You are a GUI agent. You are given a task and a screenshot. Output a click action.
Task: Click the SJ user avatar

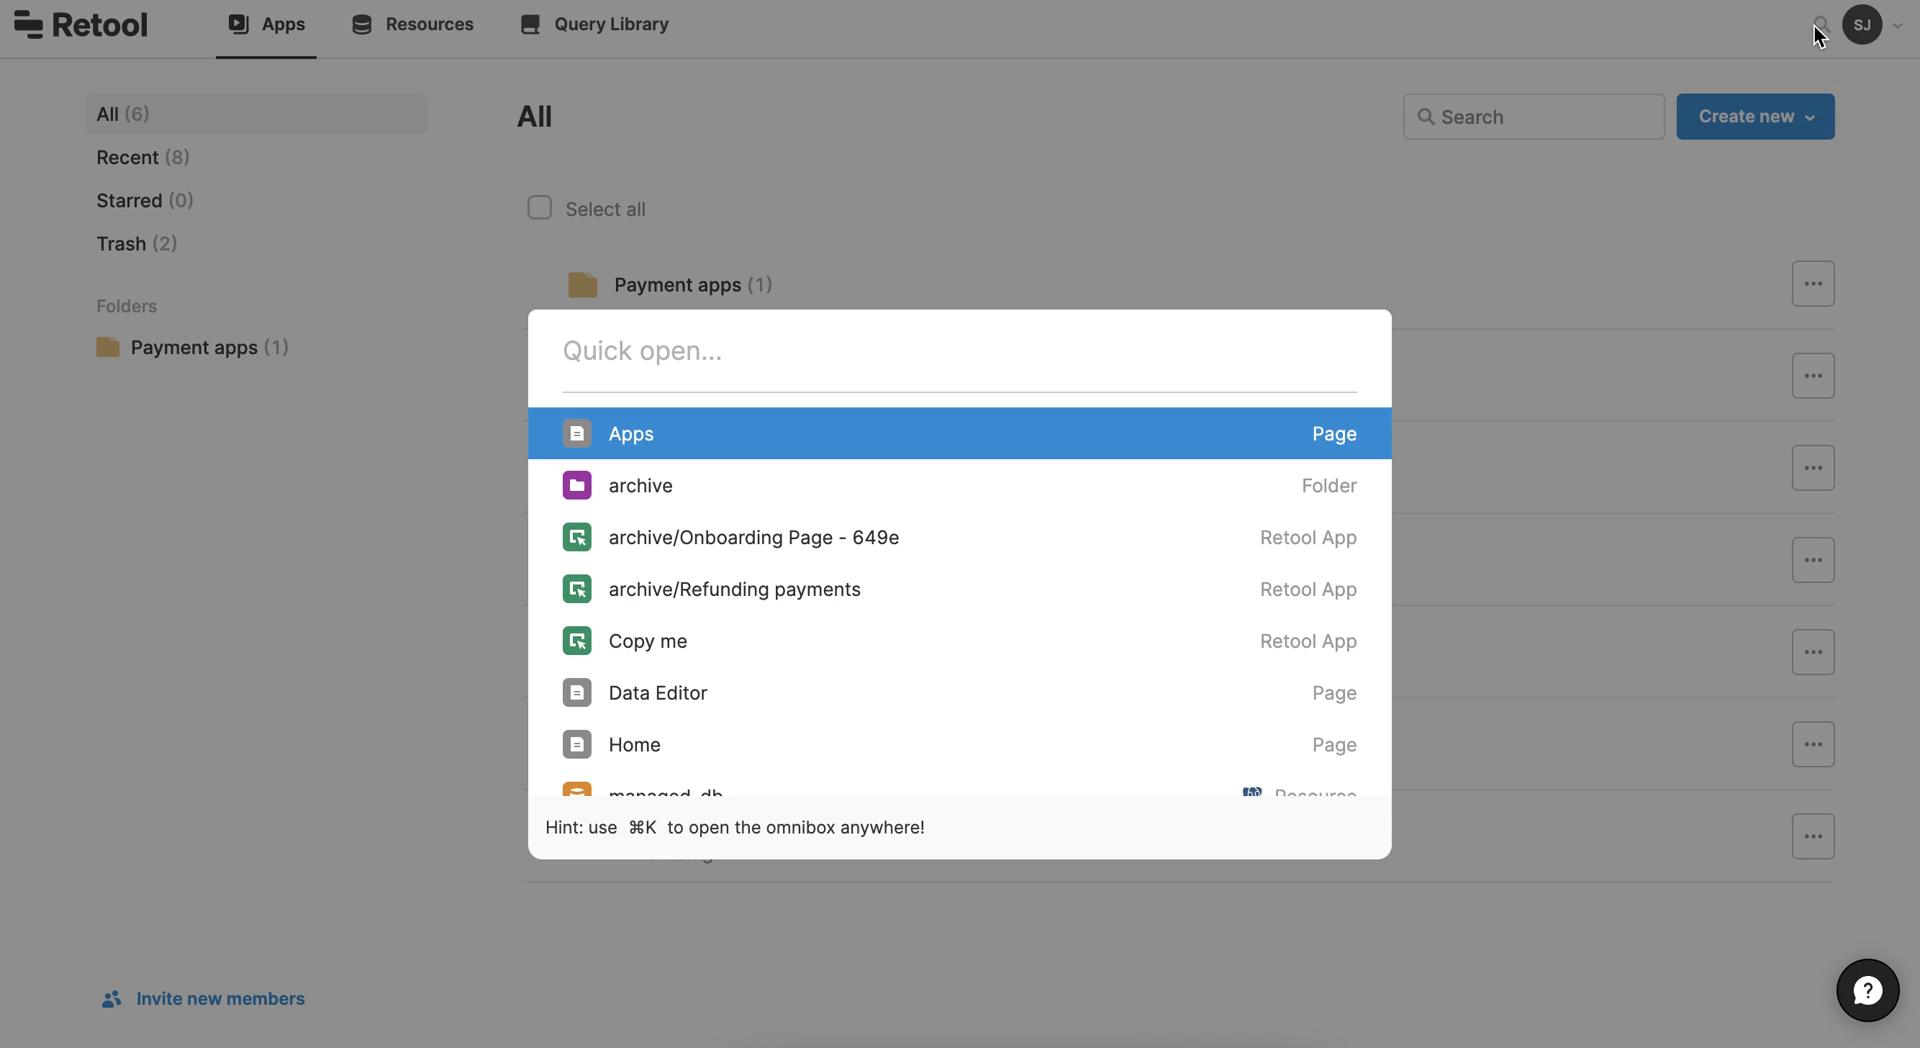point(1862,24)
